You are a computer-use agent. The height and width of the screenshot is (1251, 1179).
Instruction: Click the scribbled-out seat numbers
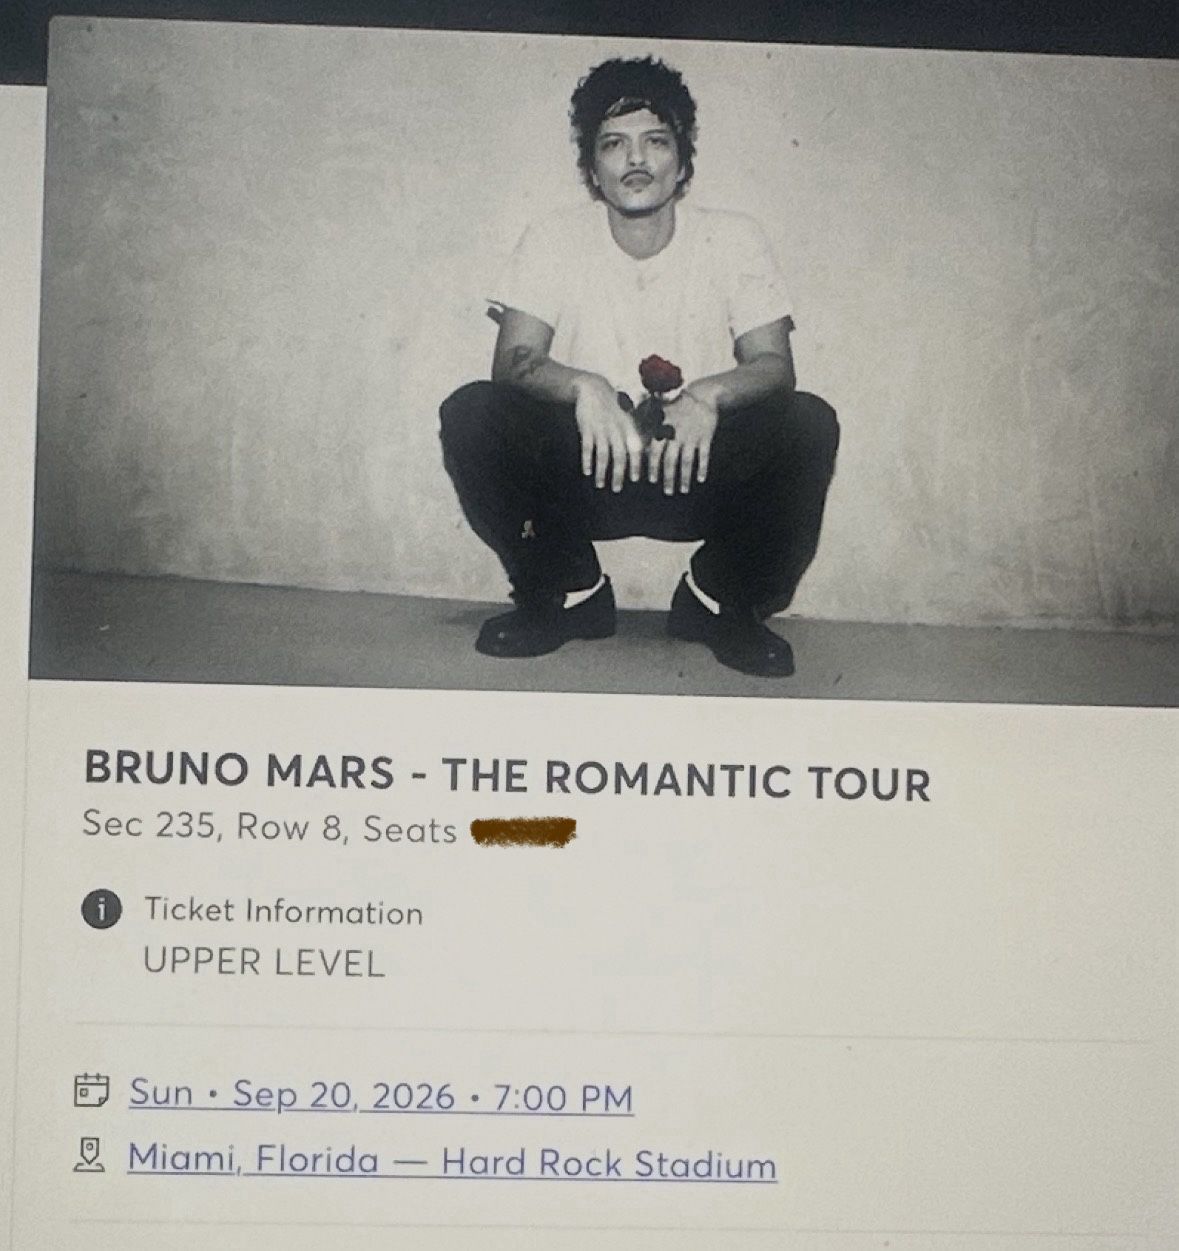click(x=523, y=830)
